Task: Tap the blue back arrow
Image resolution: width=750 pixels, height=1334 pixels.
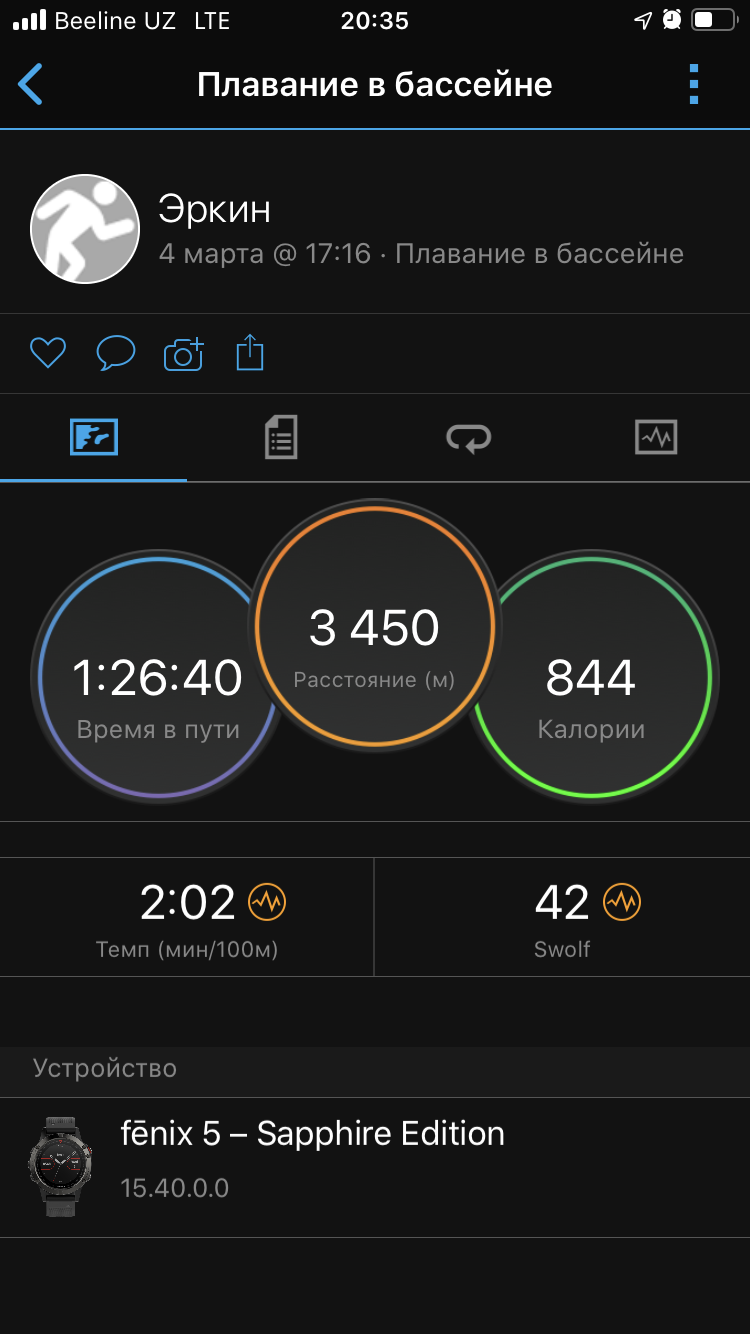Action: [31, 85]
